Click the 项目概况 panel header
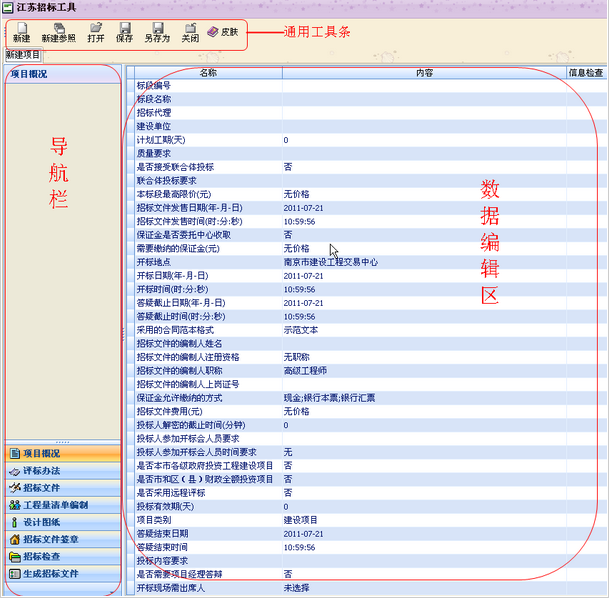615x598 pixels. (x=63, y=74)
